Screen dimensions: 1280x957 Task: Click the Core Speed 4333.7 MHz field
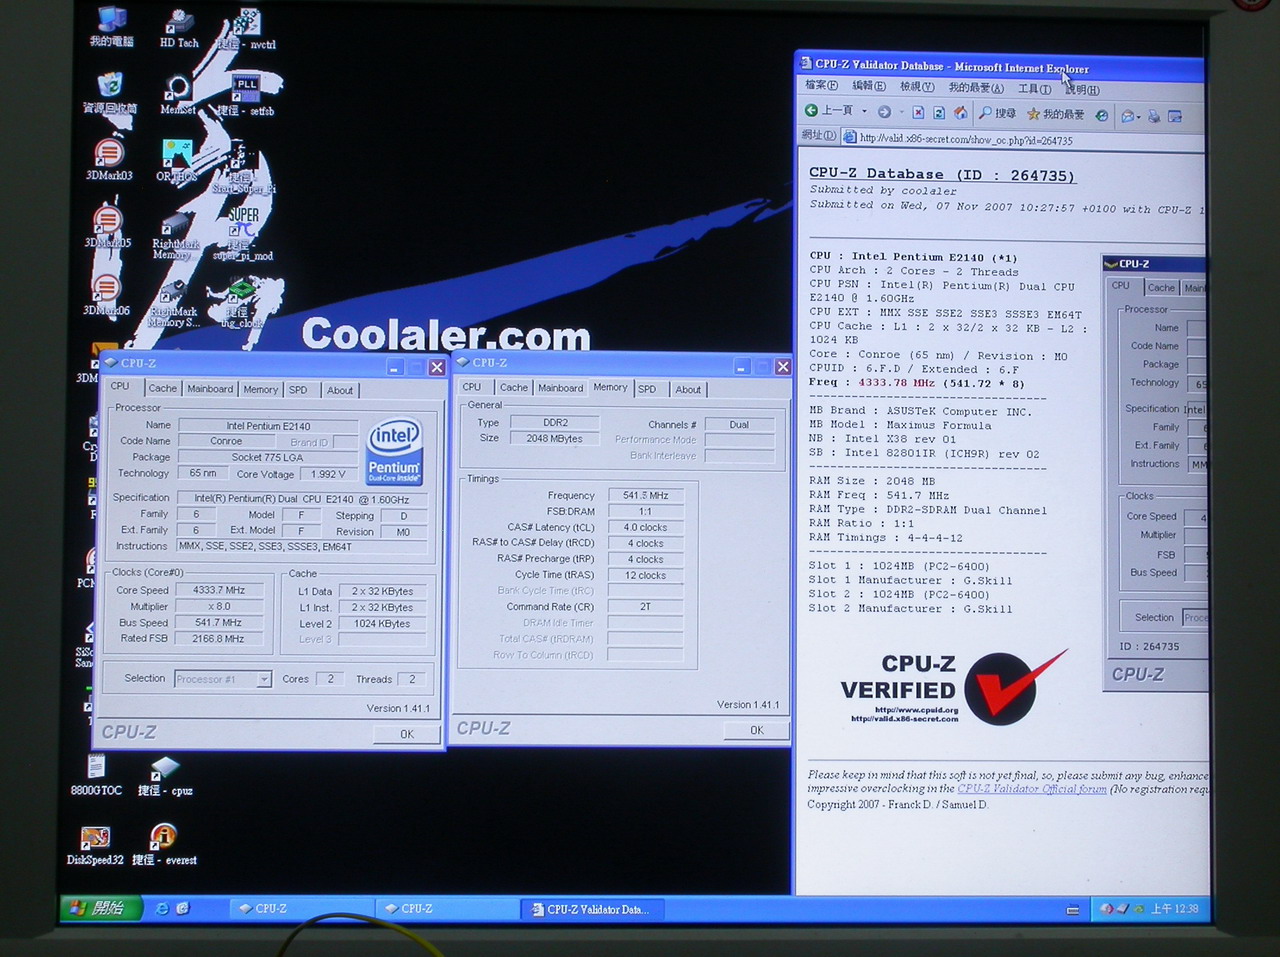pyautogui.click(x=219, y=590)
